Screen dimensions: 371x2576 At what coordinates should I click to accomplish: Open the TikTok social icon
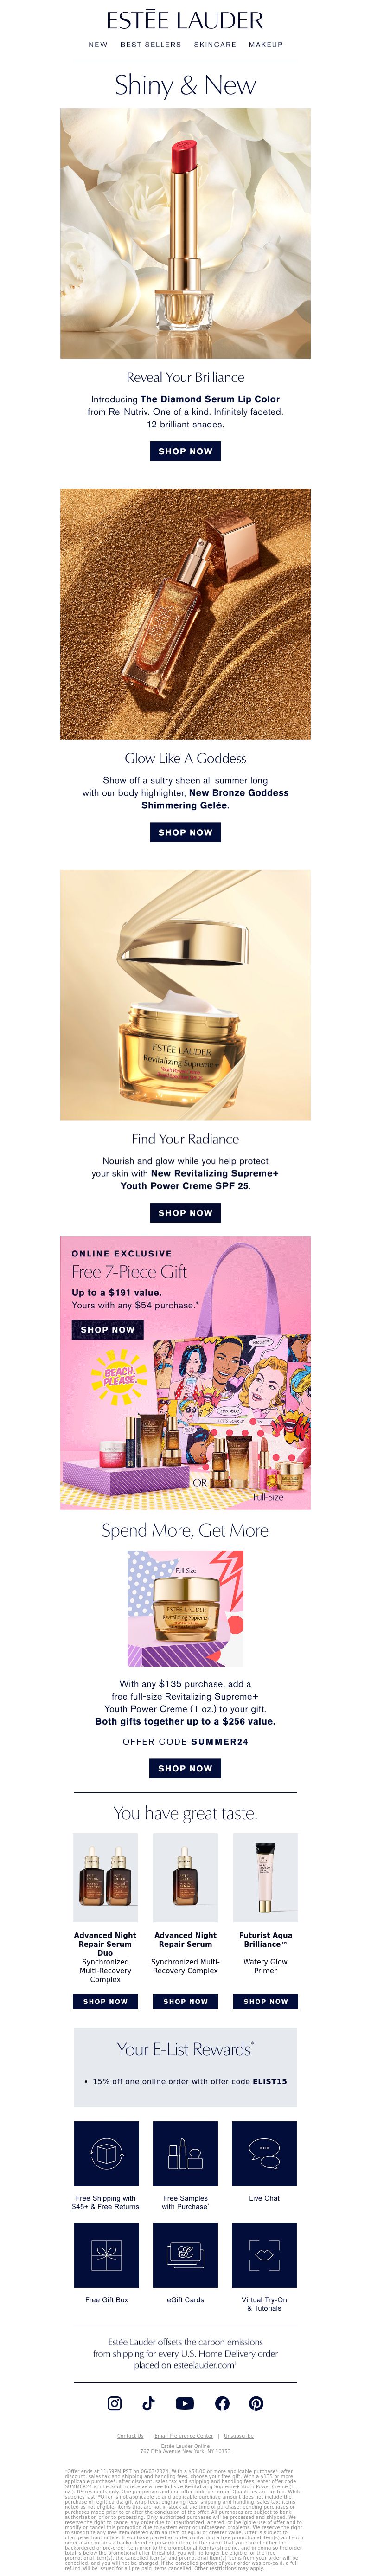click(149, 2403)
